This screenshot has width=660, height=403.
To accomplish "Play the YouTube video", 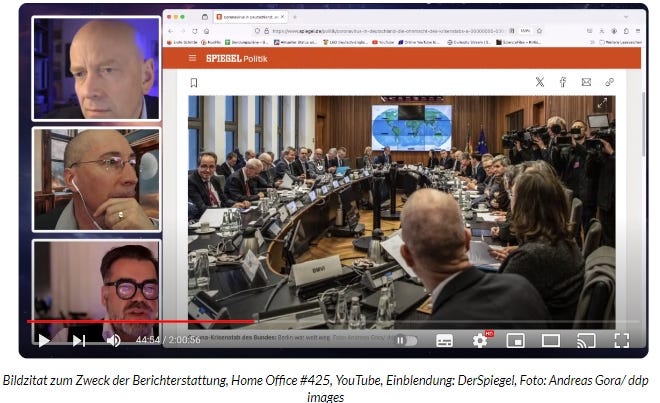I will 44,340.
